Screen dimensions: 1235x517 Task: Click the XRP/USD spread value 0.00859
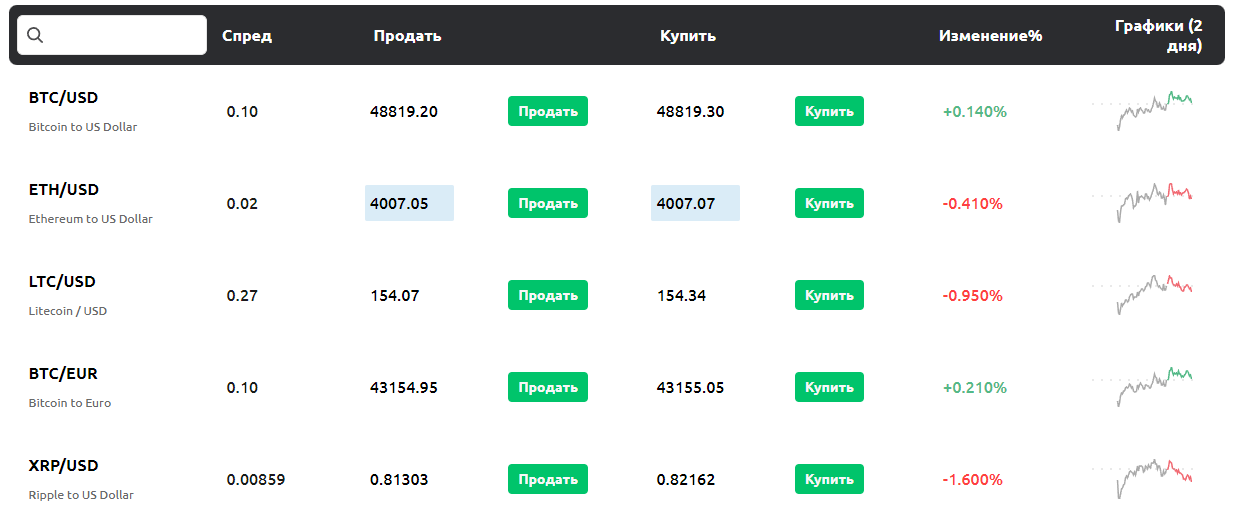click(x=256, y=479)
